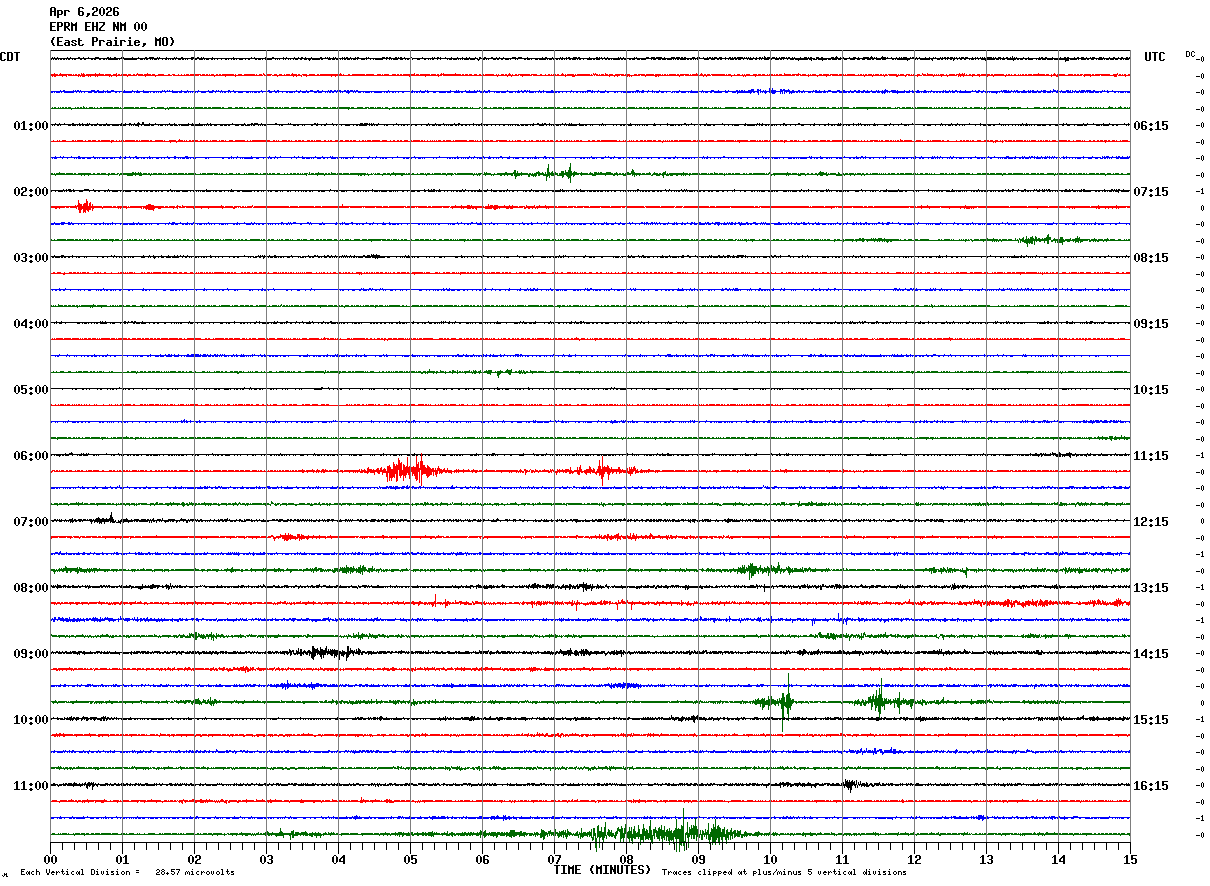Click the 08 minute axis tick label
The width and height of the screenshot is (1210, 886).
(626, 860)
